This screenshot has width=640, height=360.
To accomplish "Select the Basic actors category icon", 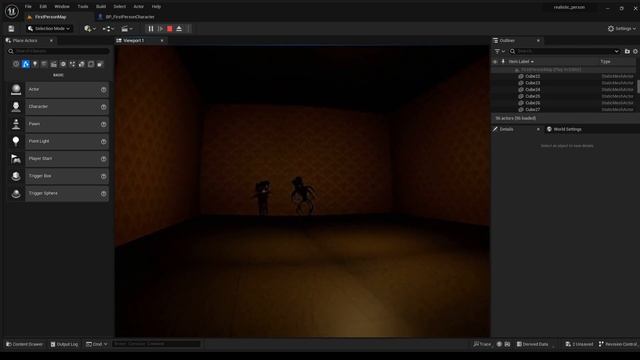I will click(x=26, y=64).
